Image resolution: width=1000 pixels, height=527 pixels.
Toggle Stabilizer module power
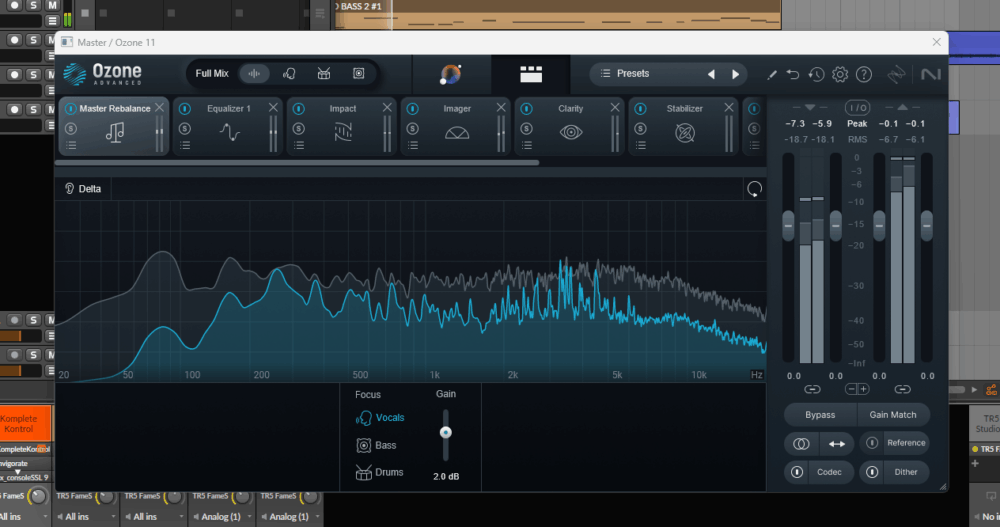(640, 108)
